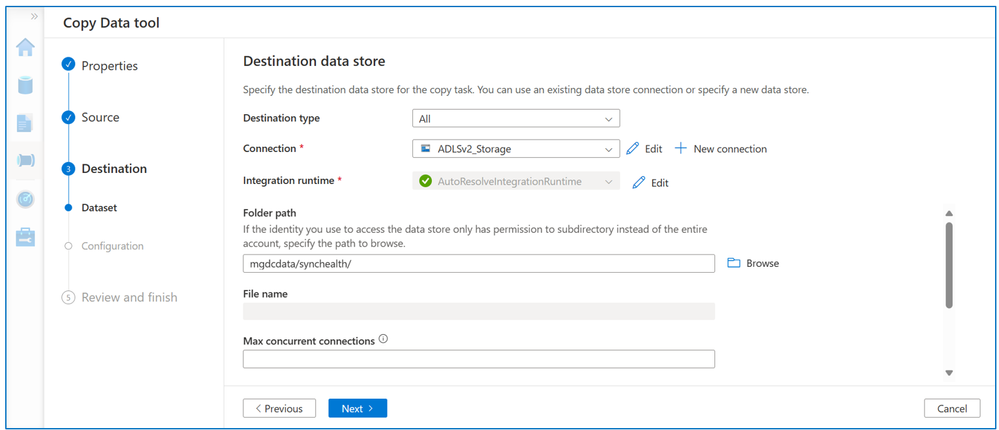Click the Cancel button
Image resolution: width=999 pixels, height=430 pixels.
click(x=952, y=408)
